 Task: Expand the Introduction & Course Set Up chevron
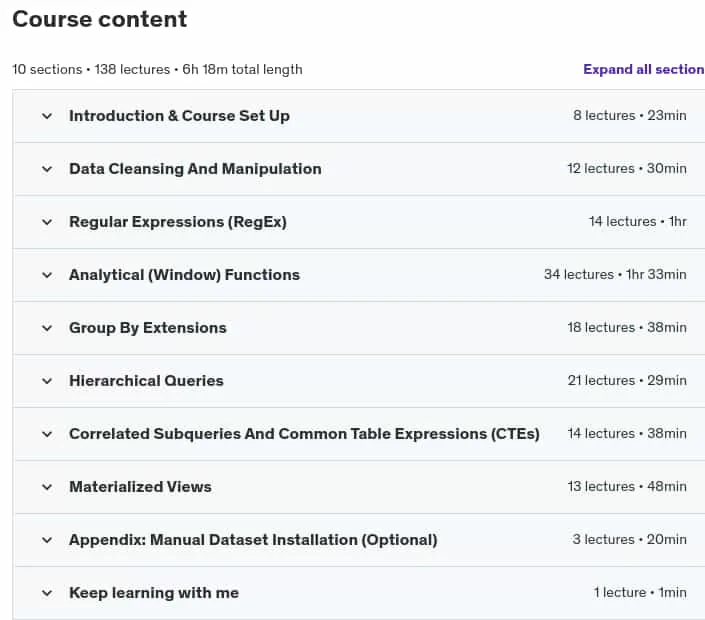(x=47, y=116)
